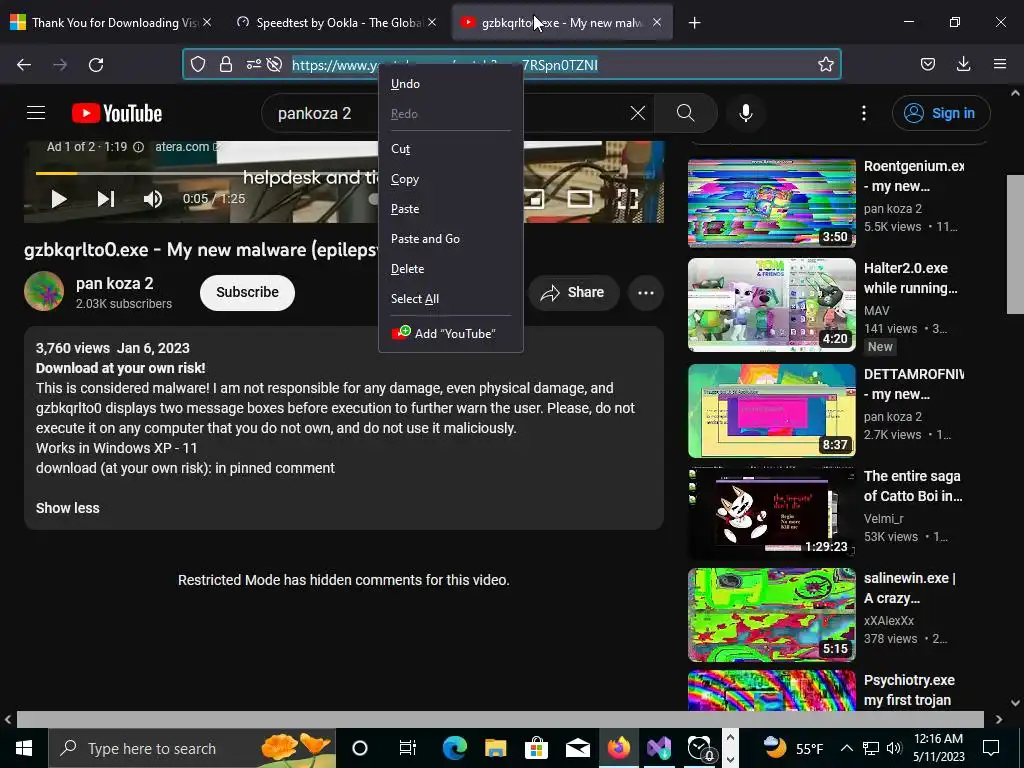Choose Delete in the context menu

(451, 269)
